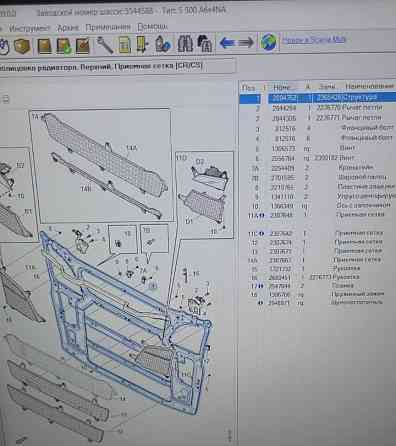396x446 pixels.
Task: Open the Инструмент menu
Action: coord(29,28)
